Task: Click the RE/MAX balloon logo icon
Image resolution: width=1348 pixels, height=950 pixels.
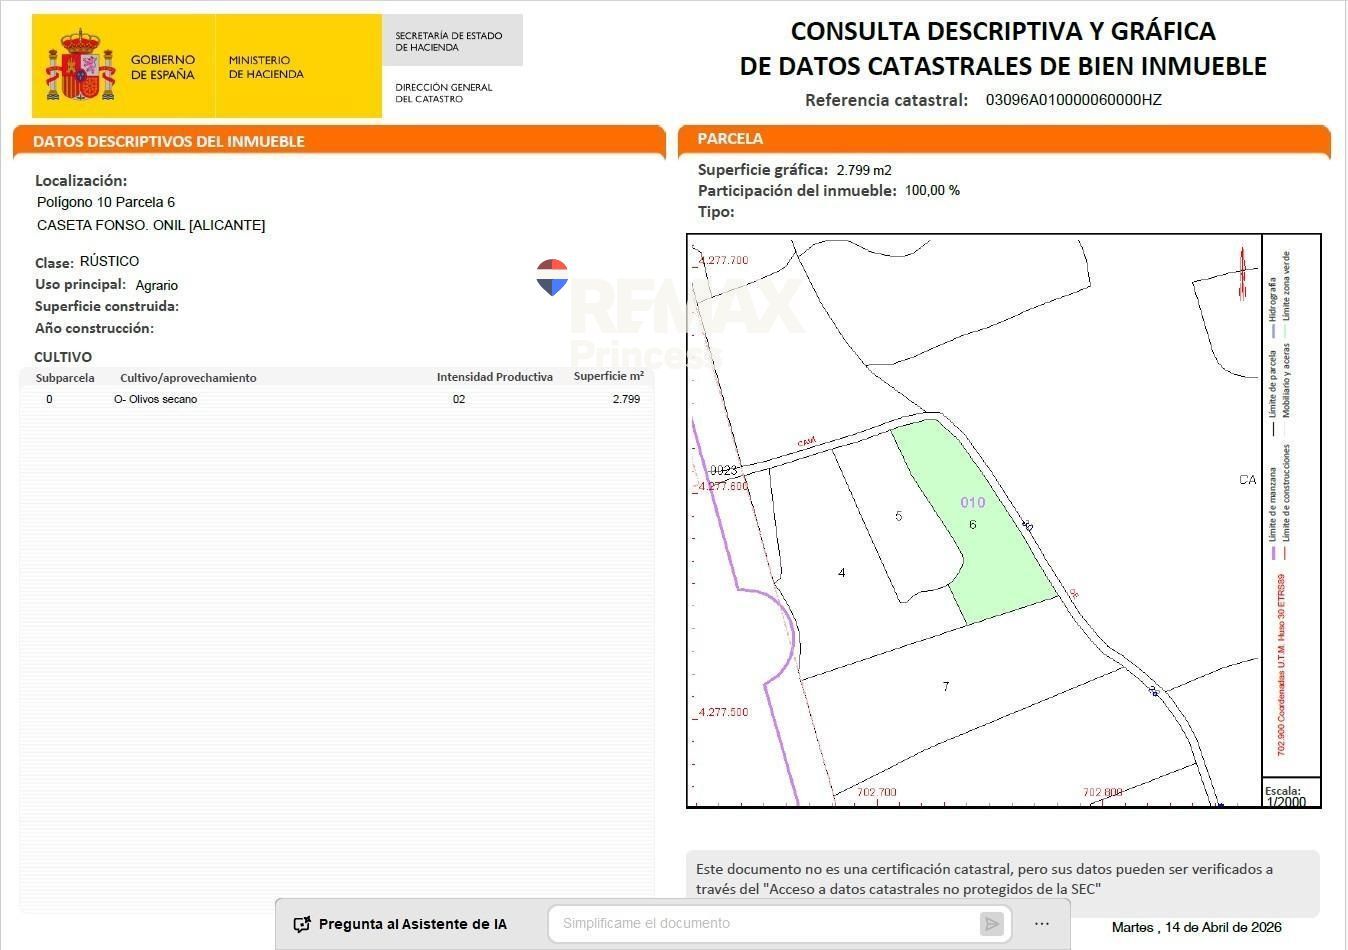Action: [x=552, y=278]
